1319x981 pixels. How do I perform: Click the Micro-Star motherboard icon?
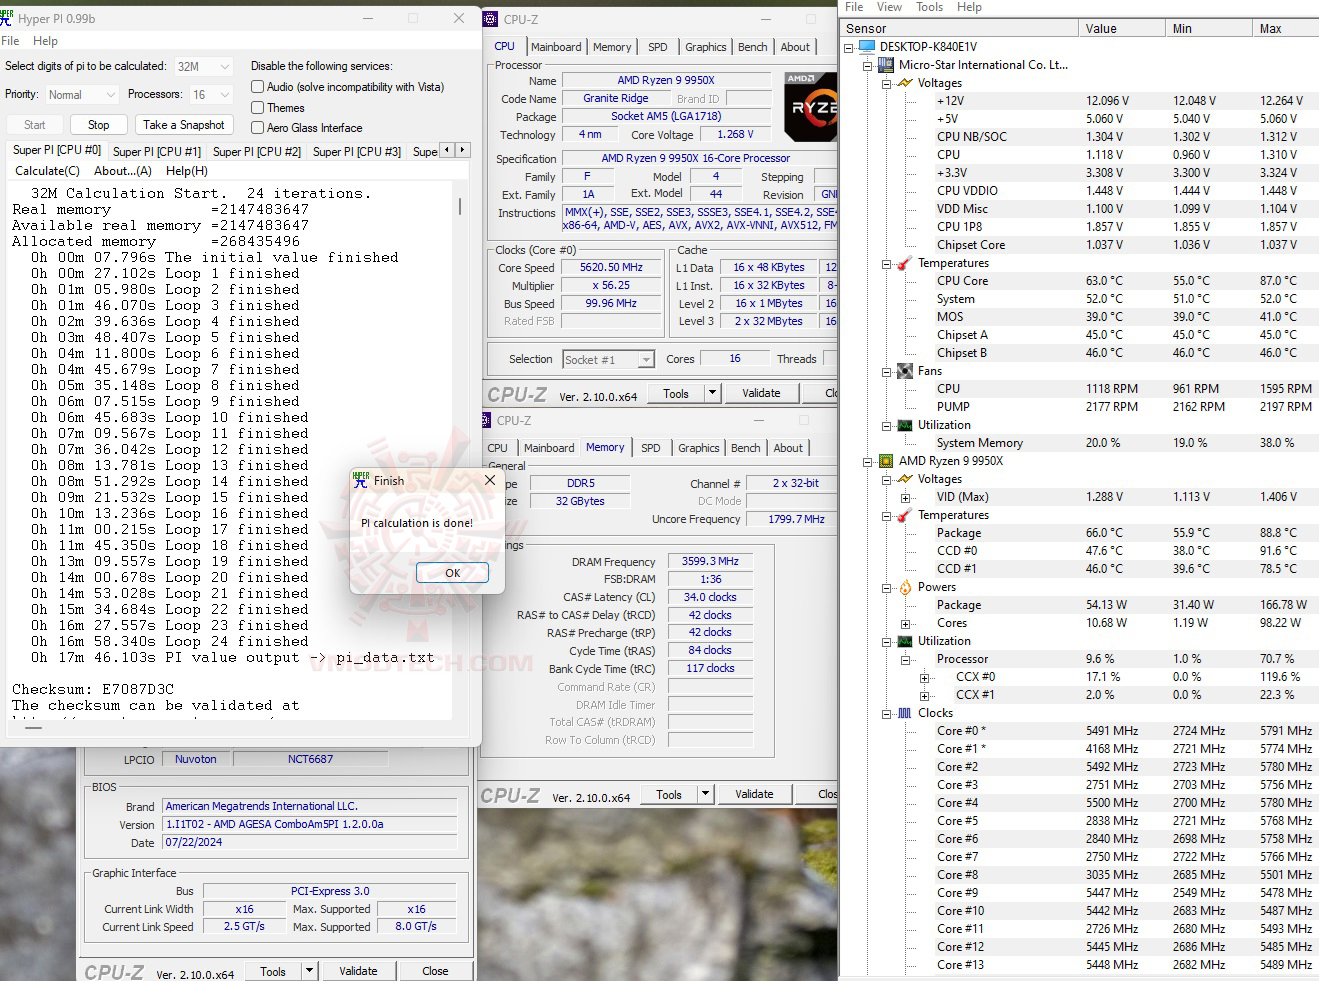pyautogui.click(x=886, y=65)
